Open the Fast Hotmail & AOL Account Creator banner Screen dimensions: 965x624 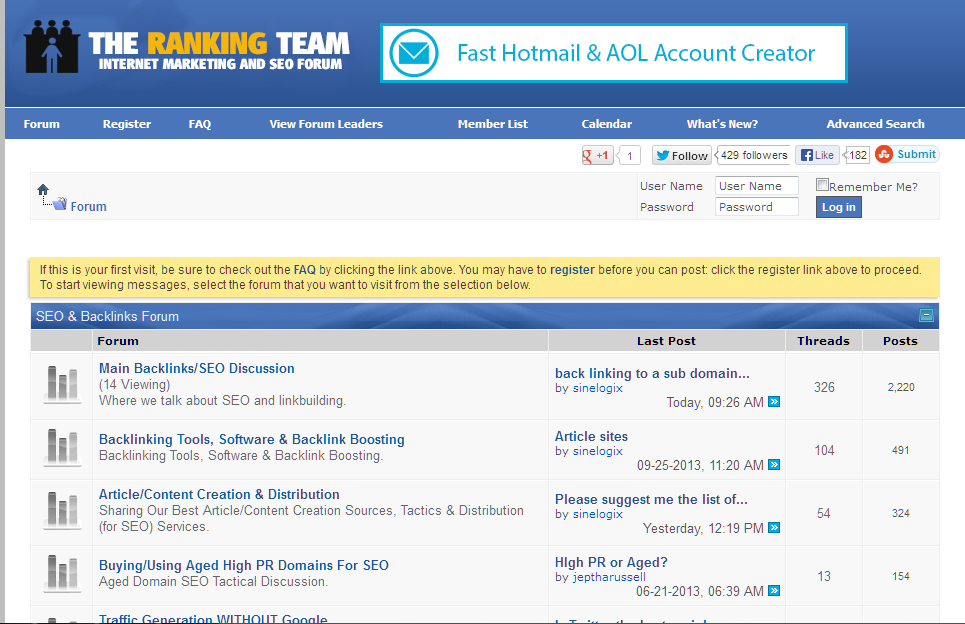point(614,53)
